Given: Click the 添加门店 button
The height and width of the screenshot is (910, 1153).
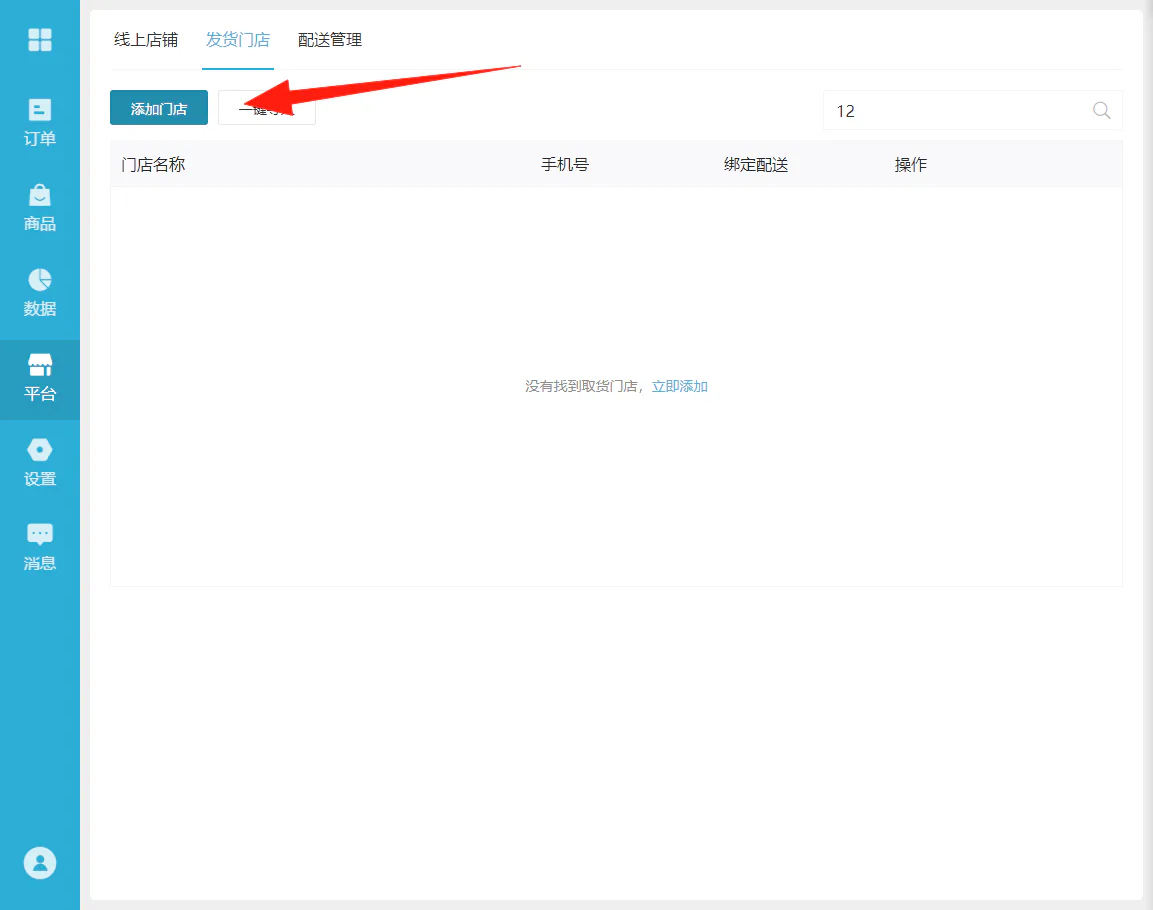Looking at the screenshot, I should pyautogui.click(x=159, y=108).
